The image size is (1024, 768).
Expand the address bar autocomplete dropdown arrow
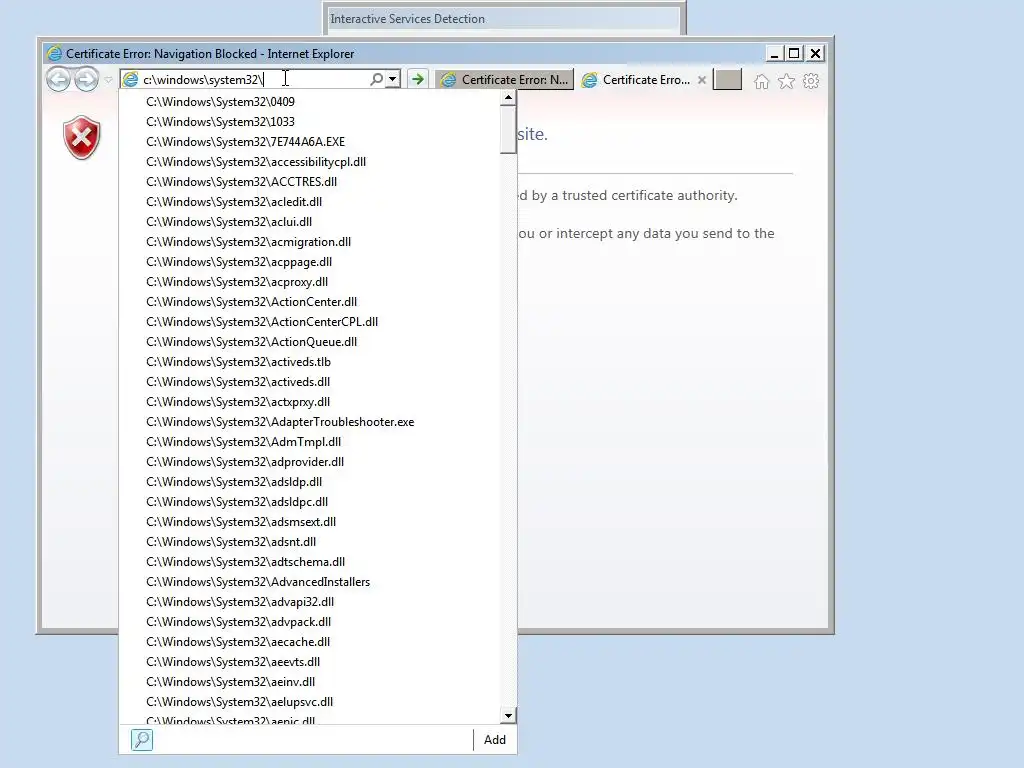point(392,80)
